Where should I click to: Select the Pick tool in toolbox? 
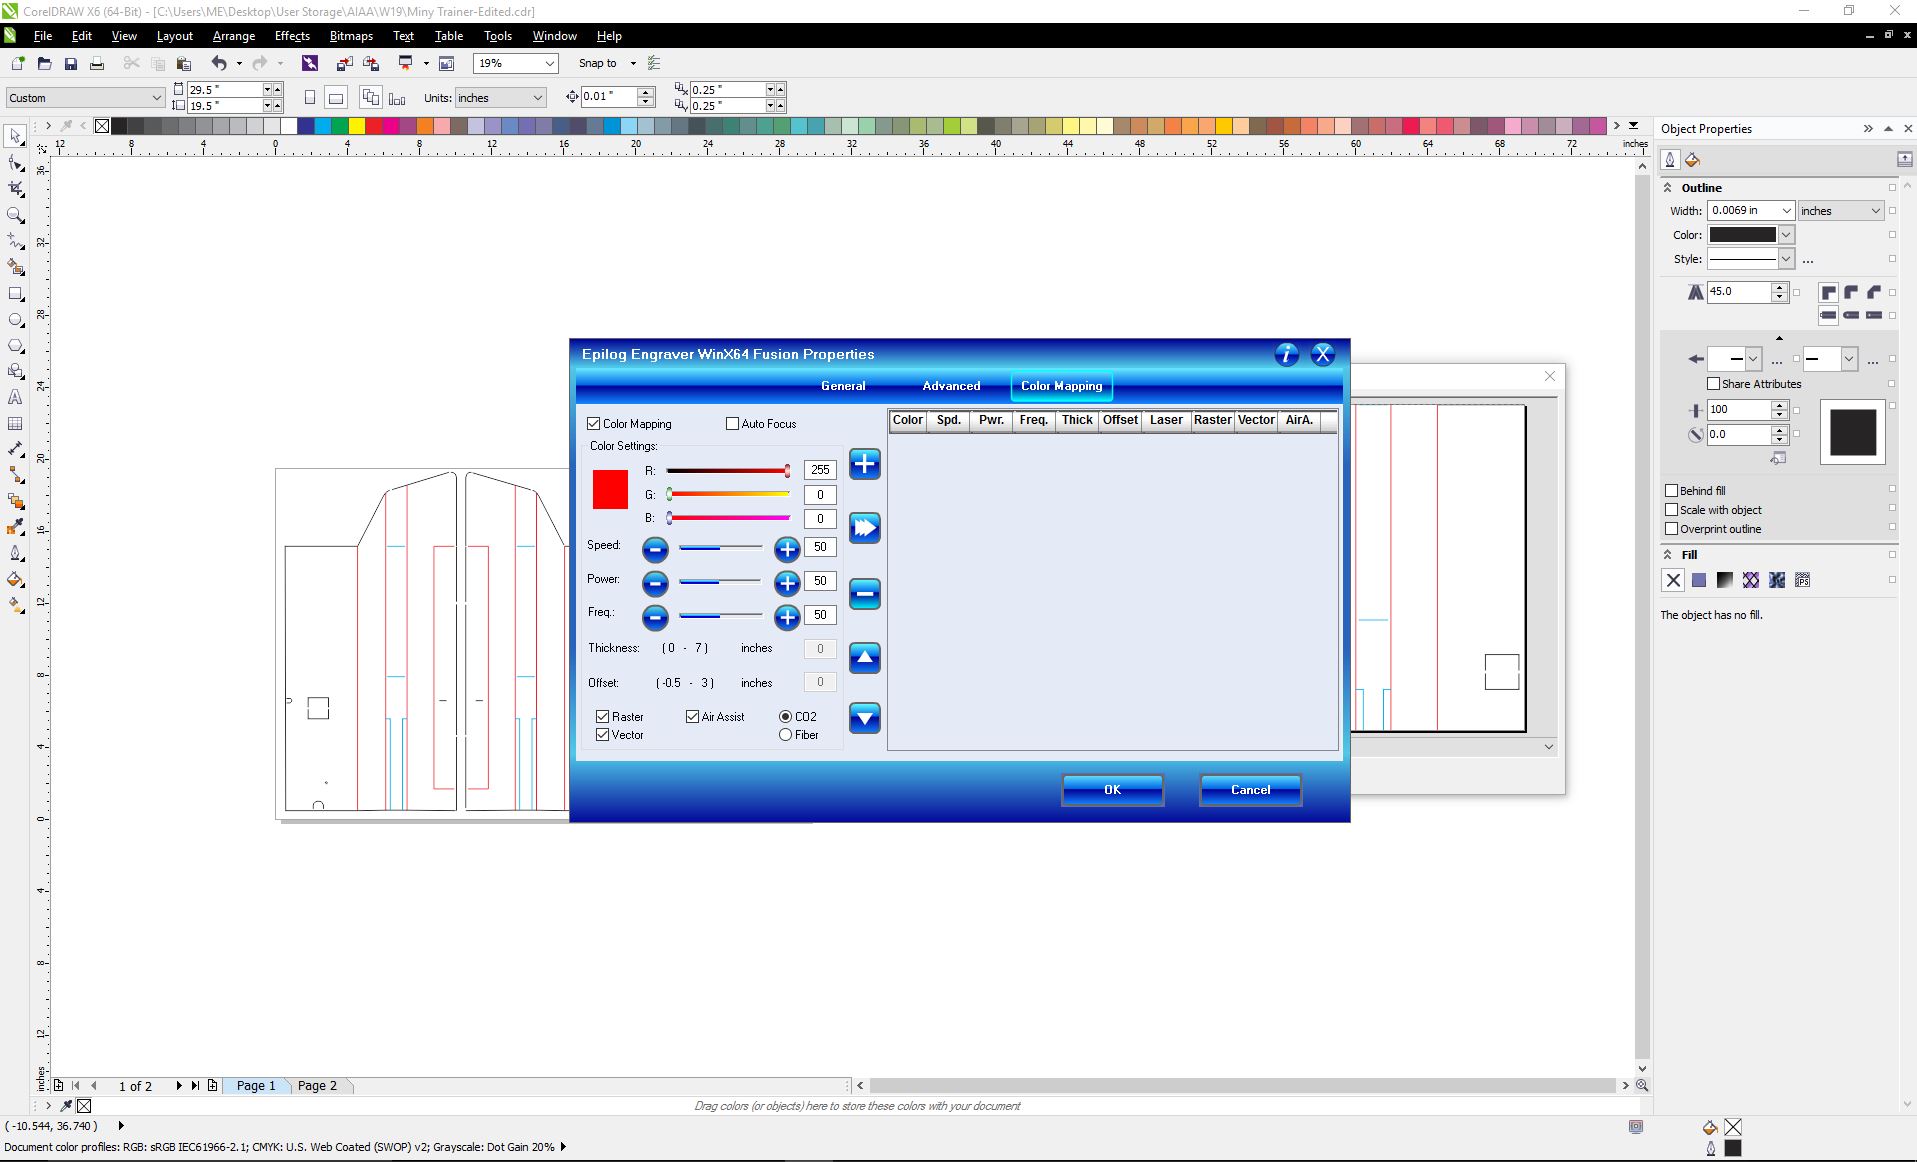click(15, 136)
